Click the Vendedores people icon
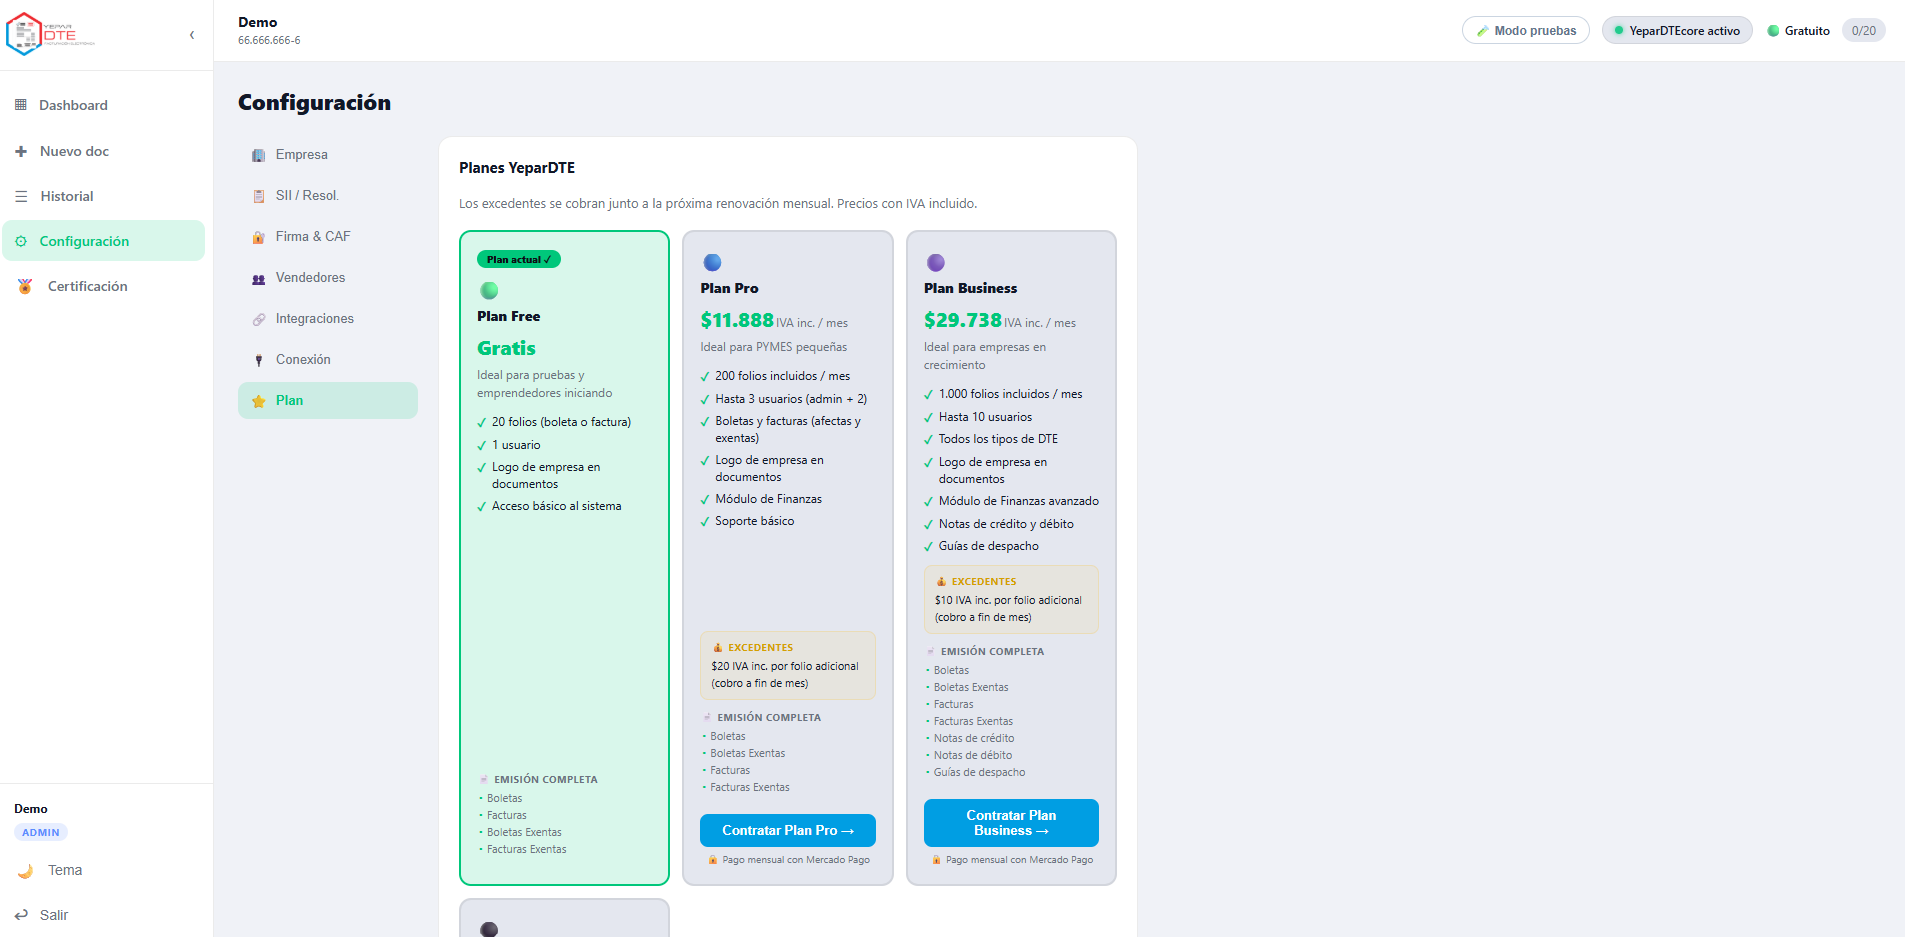This screenshot has width=1905, height=937. 259,278
